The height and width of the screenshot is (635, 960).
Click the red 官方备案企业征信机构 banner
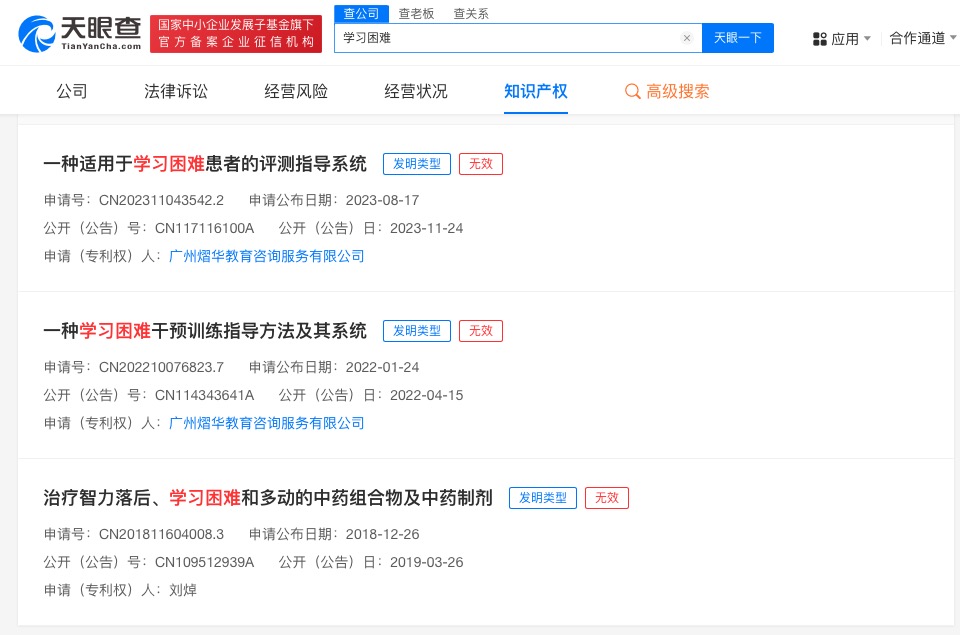pos(236,34)
